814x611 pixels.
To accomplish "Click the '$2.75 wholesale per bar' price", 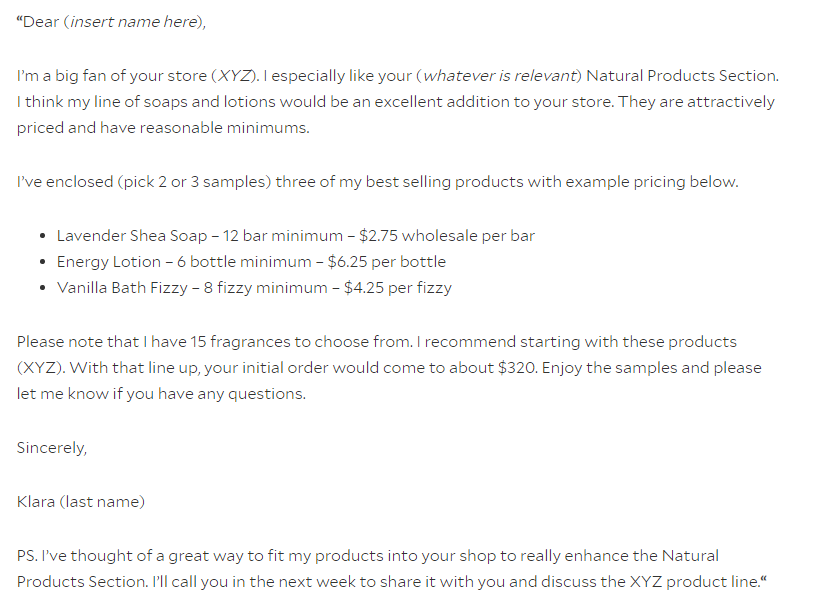I will click(447, 236).
